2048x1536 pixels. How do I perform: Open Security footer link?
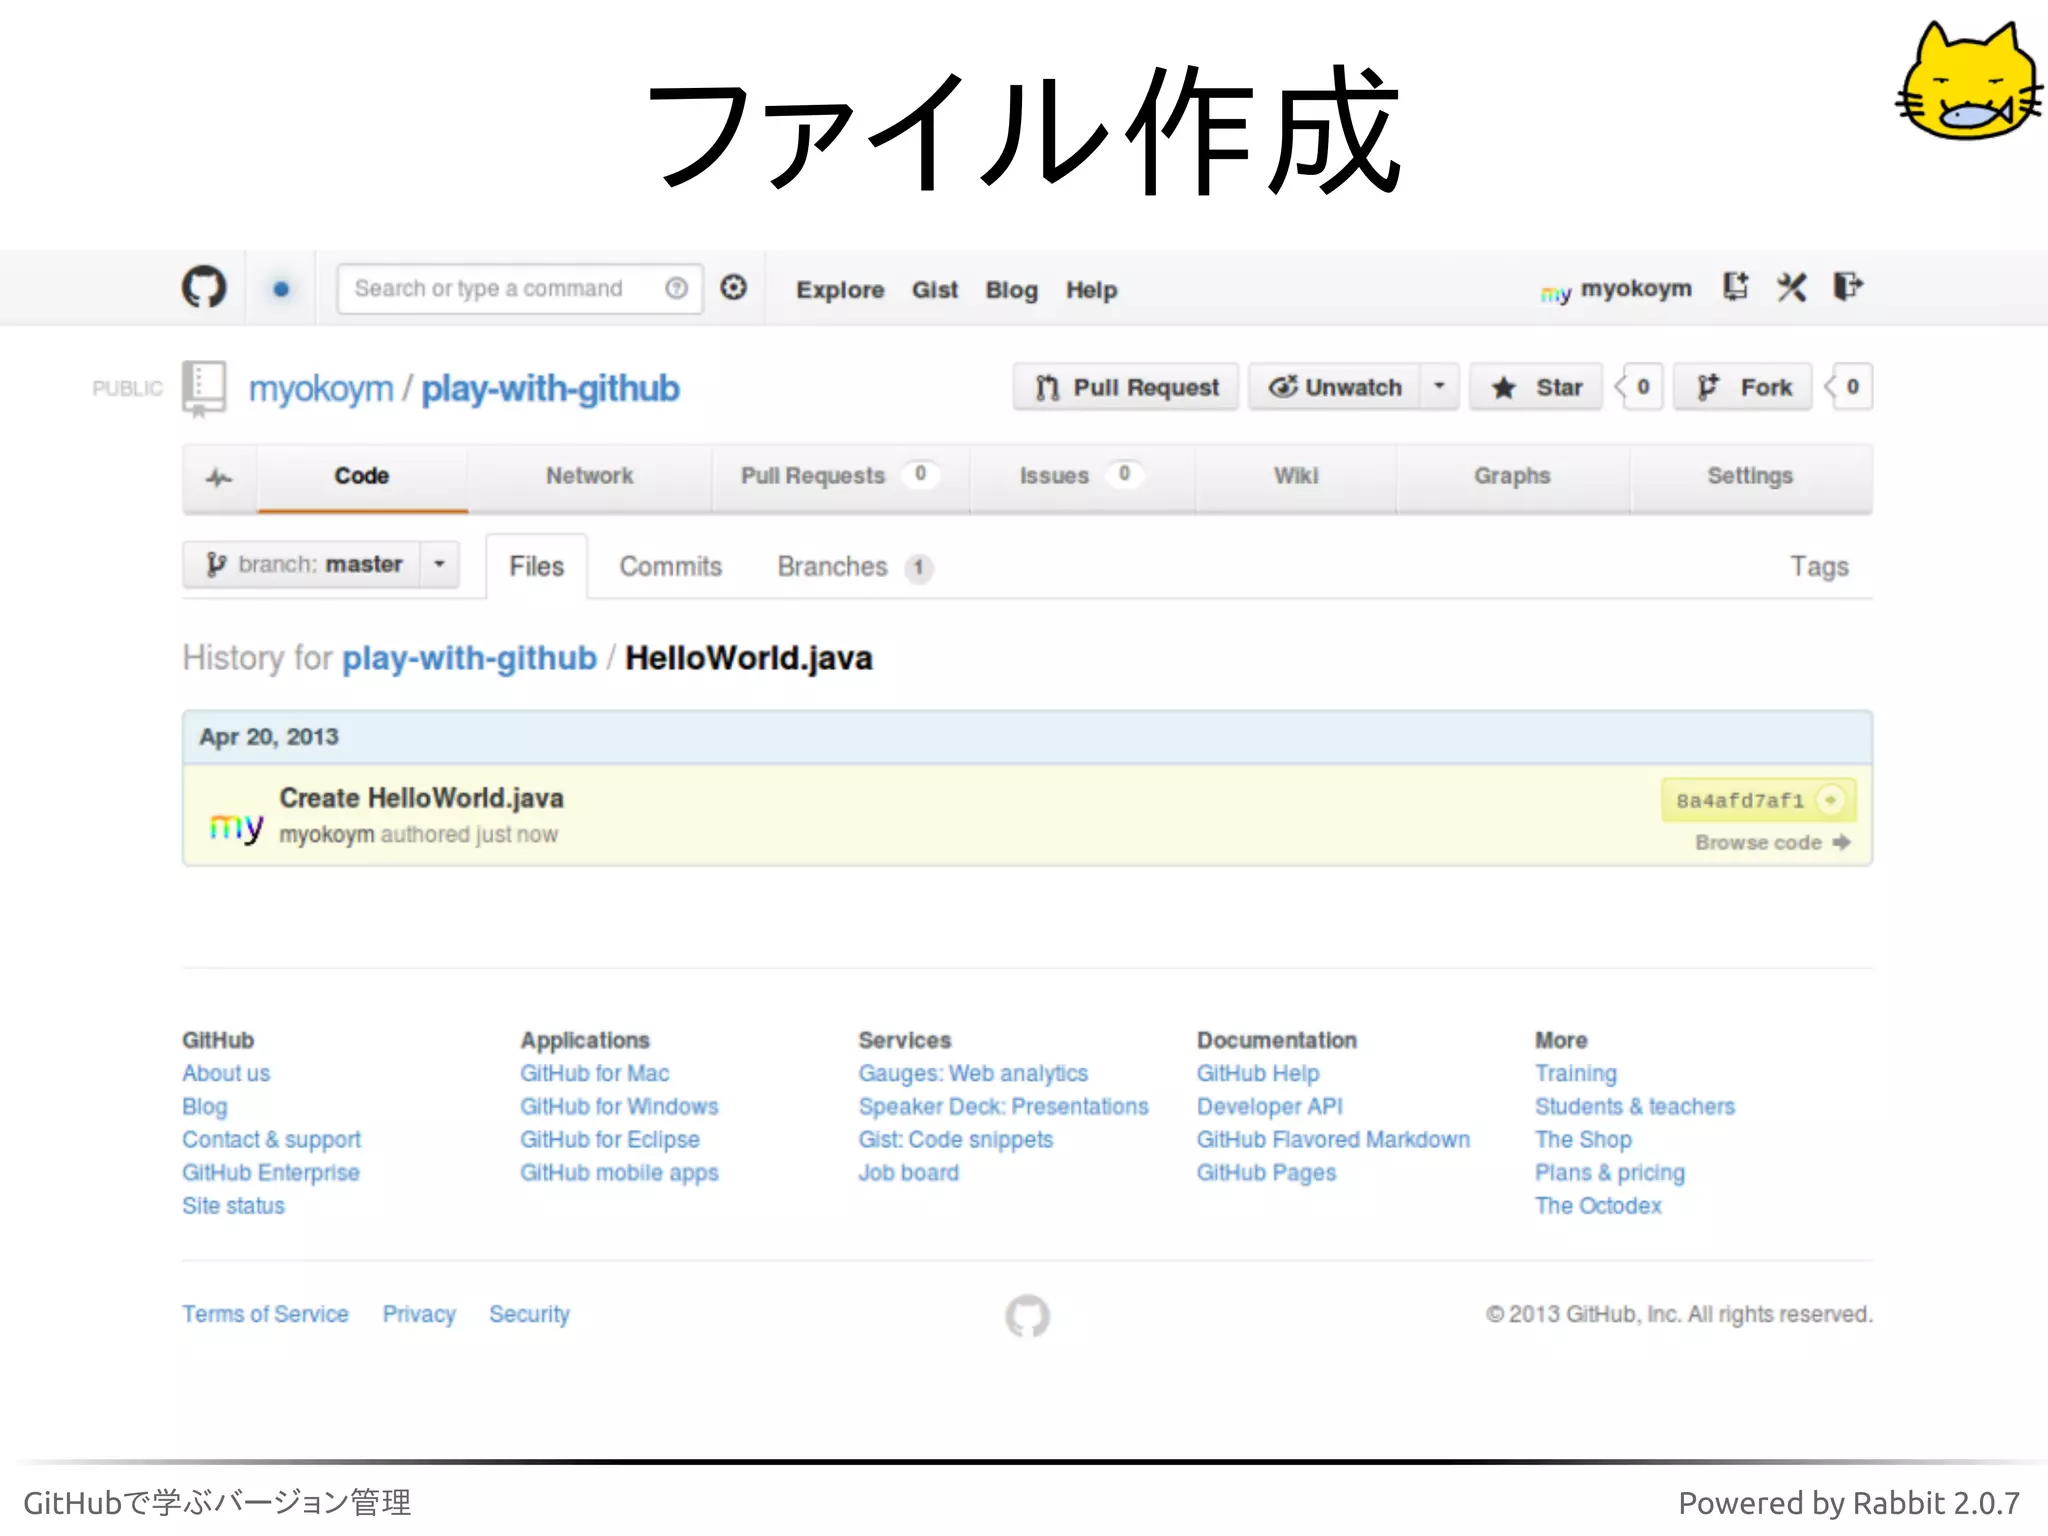529,1314
